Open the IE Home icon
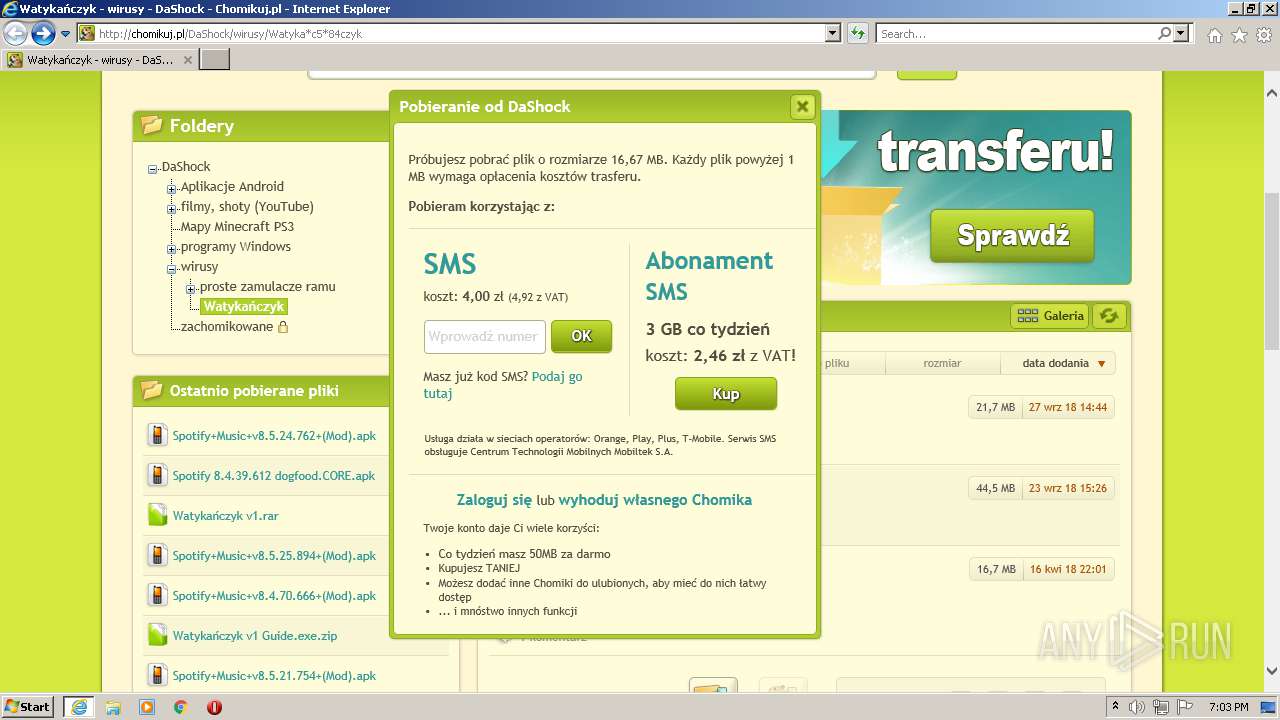 tap(1214, 35)
